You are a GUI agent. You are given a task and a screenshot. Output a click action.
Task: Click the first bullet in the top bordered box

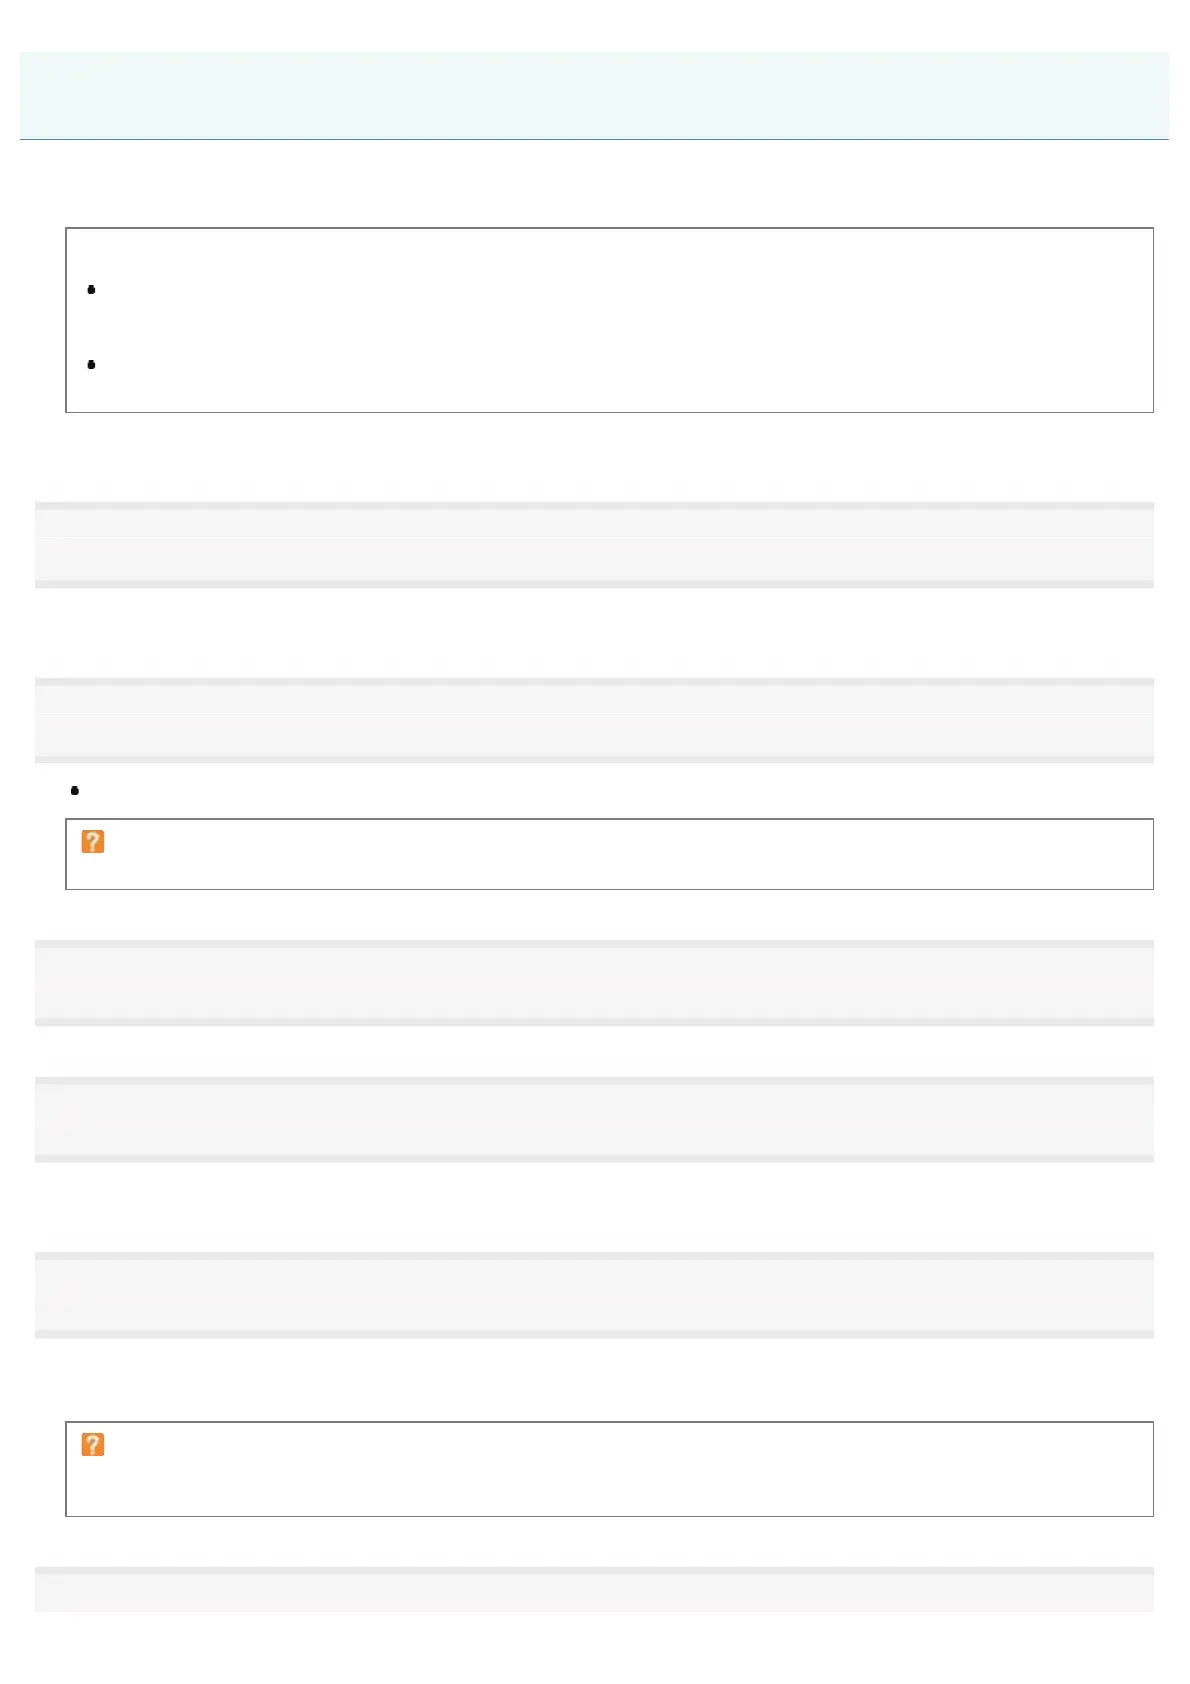tap(91, 290)
